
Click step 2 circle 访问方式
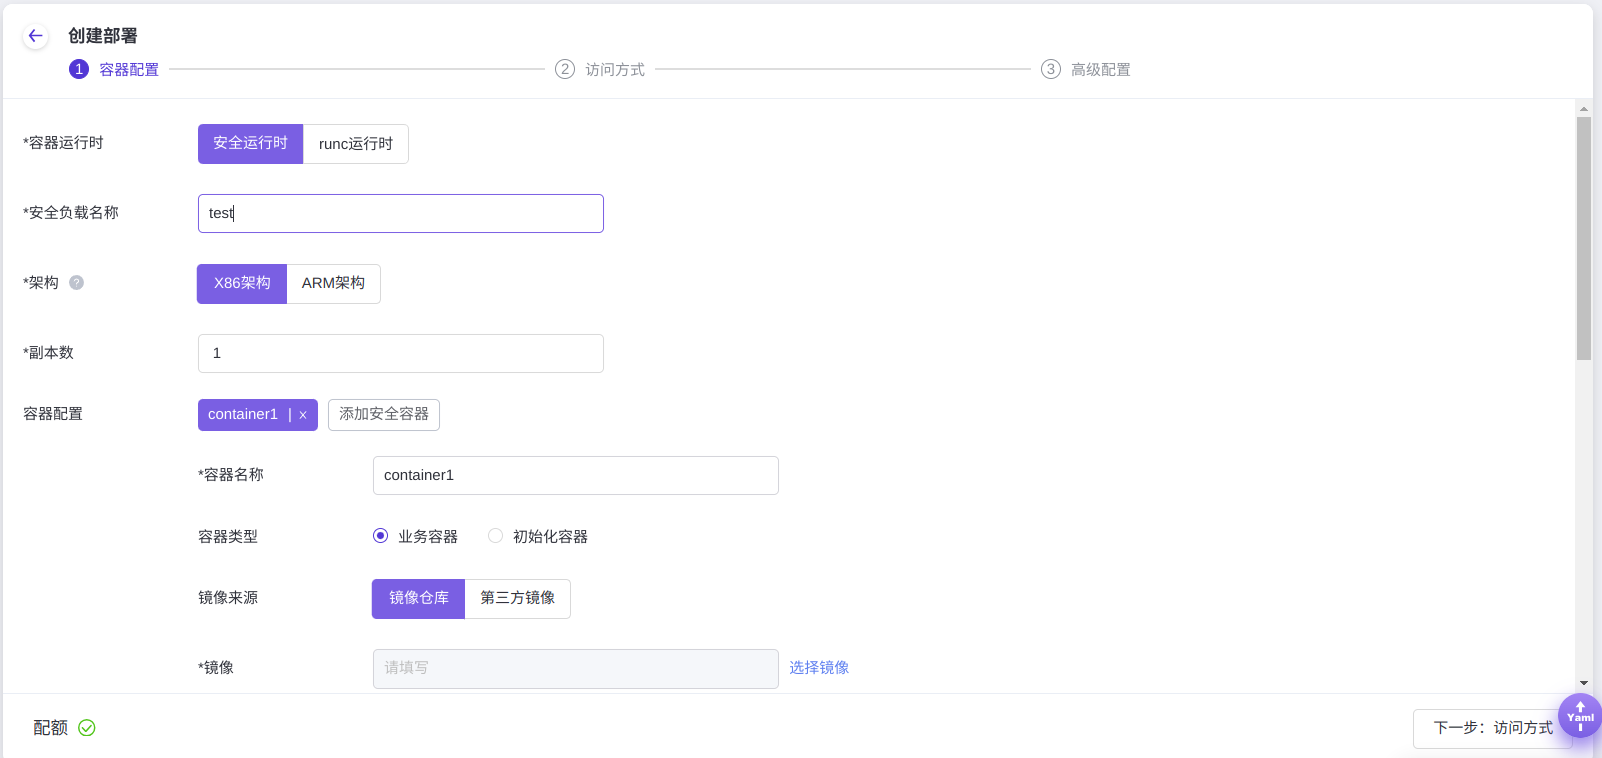pyautogui.click(x=565, y=69)
